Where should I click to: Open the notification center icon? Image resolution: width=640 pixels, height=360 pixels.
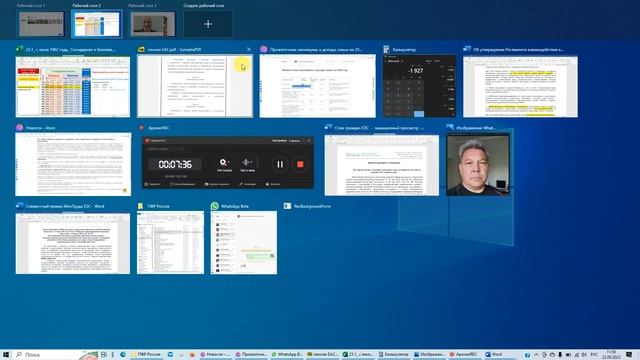coord(629,355)
